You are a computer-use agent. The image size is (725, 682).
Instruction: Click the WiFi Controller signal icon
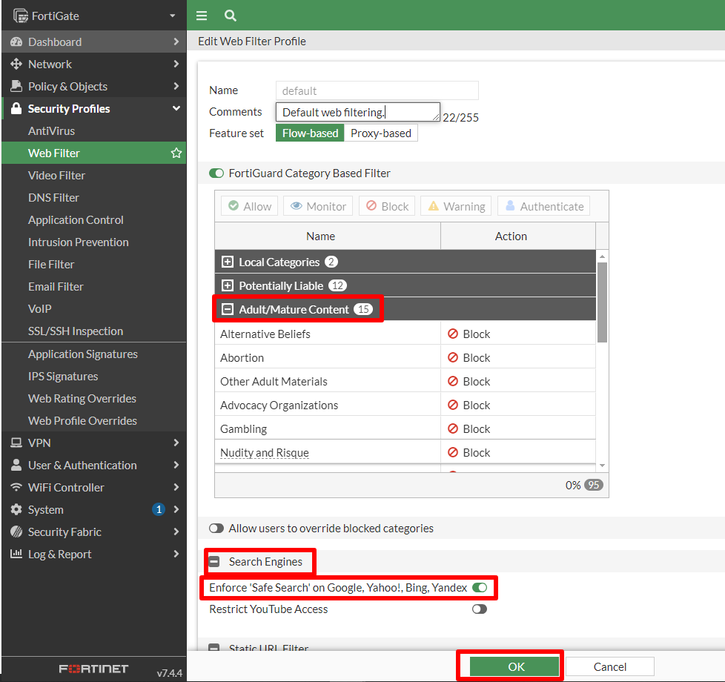point(16,487)
